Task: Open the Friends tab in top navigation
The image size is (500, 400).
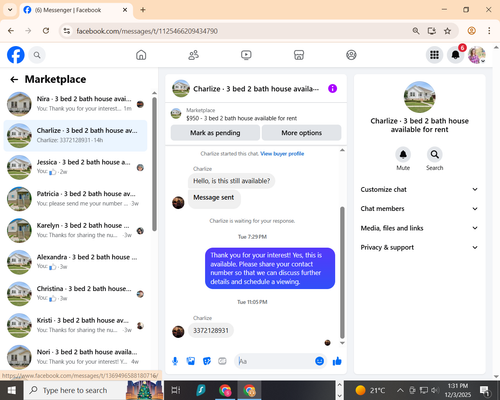Action: click(x=194, y=55)
